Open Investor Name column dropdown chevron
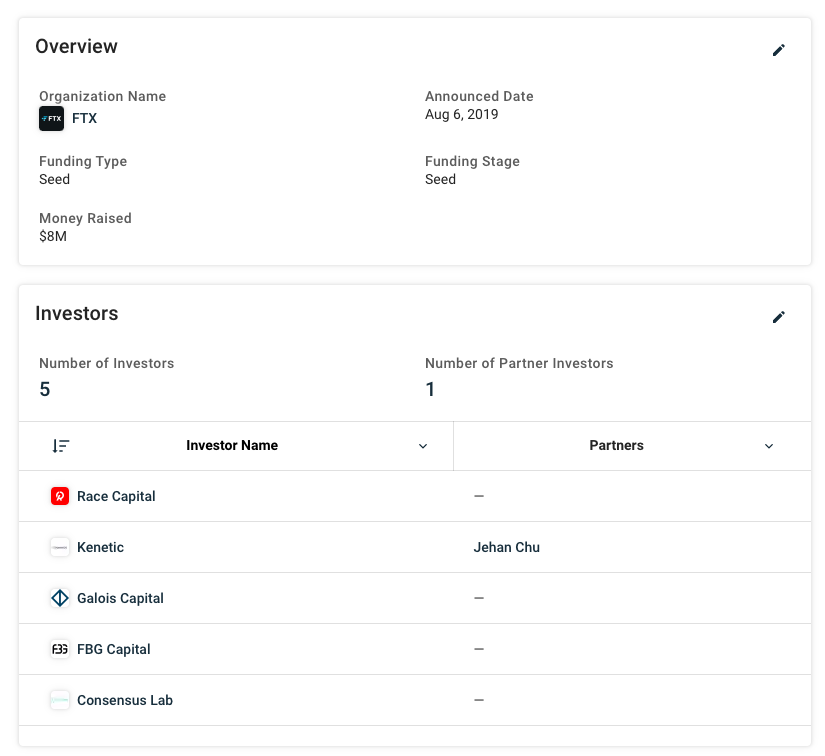The width and height of the screenshot is (825, 756). click(422, 446)
